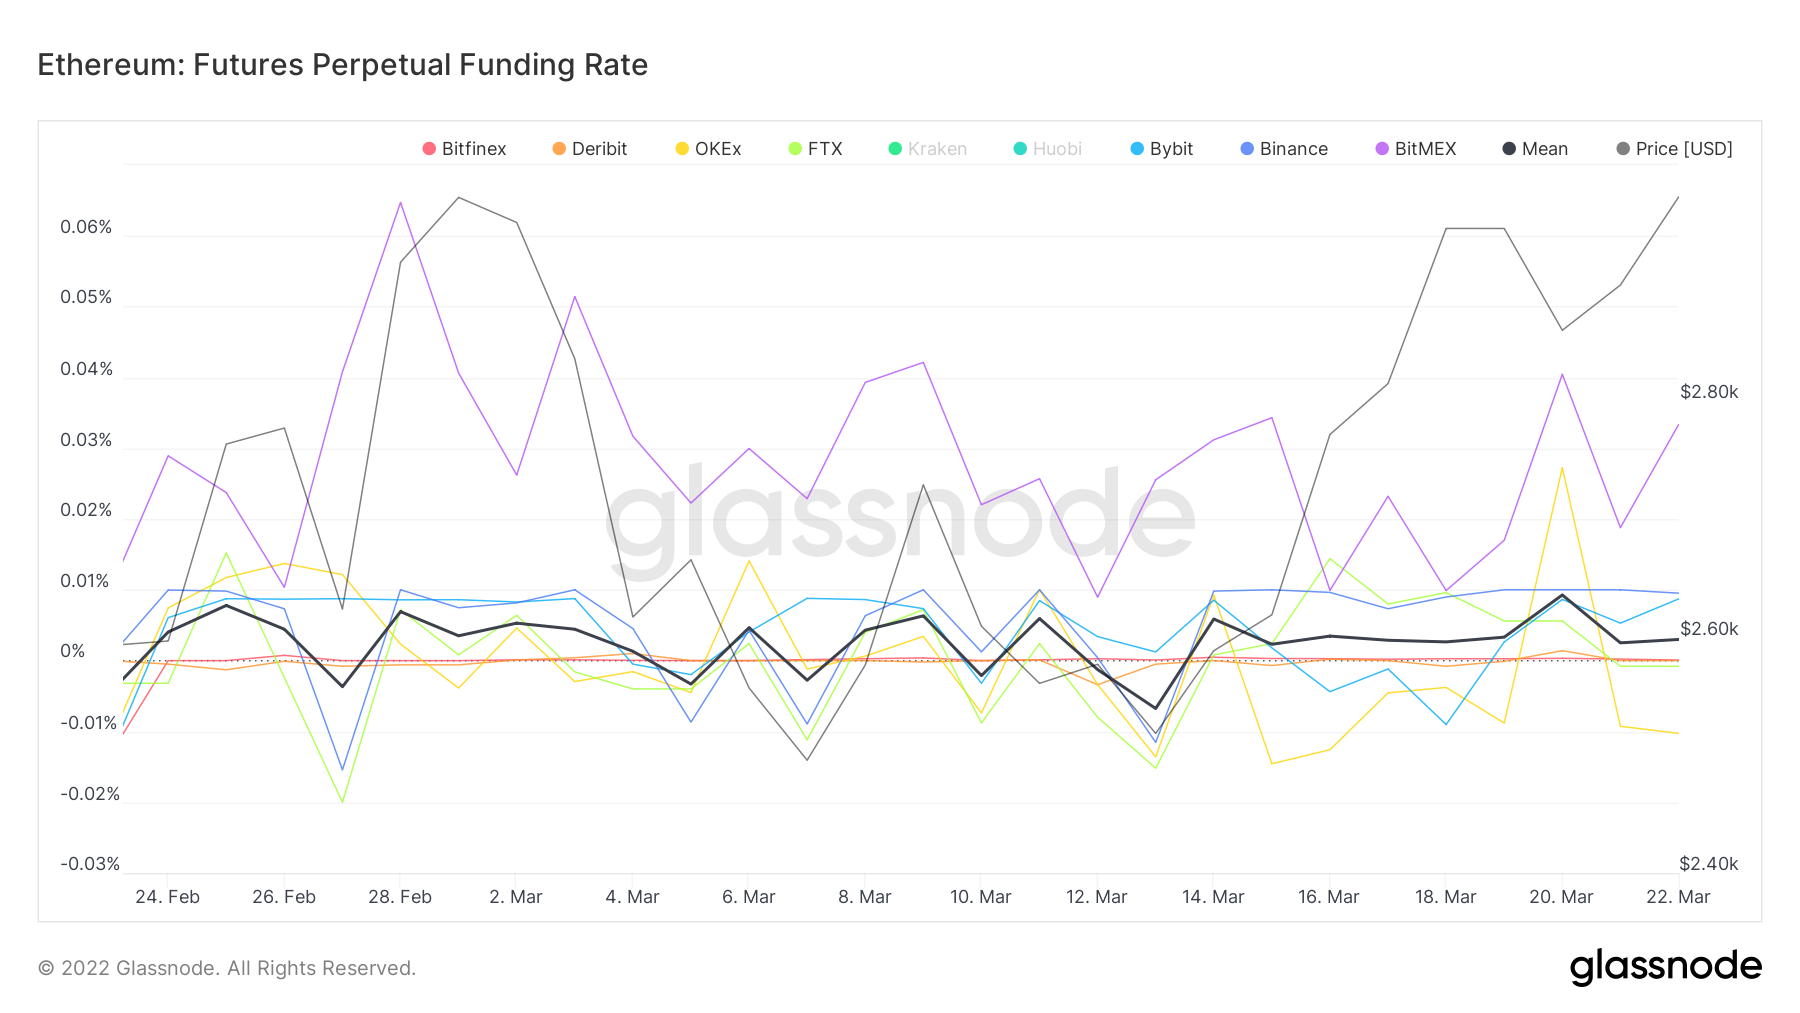Enable the hidden Kraken series
This screenshot has width=1800, height=1013.
(x=927, y=149)
